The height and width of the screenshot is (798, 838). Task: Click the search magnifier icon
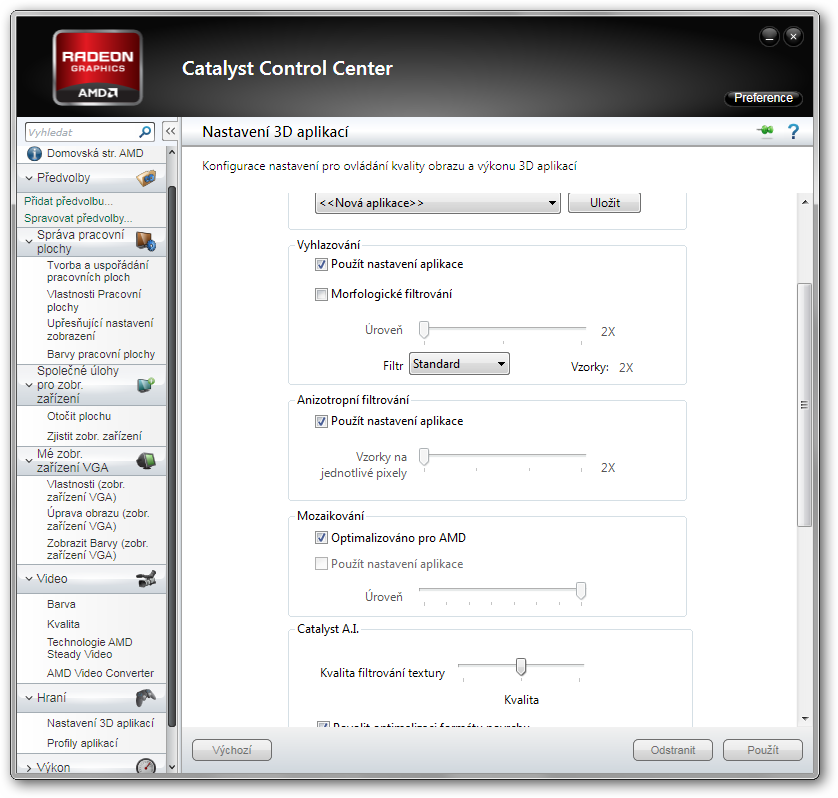(145, 131)
